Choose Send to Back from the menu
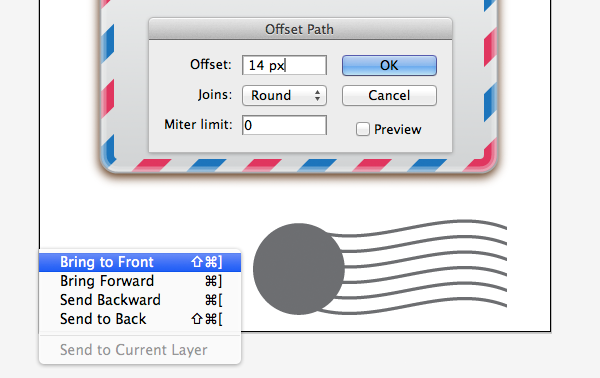 [x=140, y=319]
